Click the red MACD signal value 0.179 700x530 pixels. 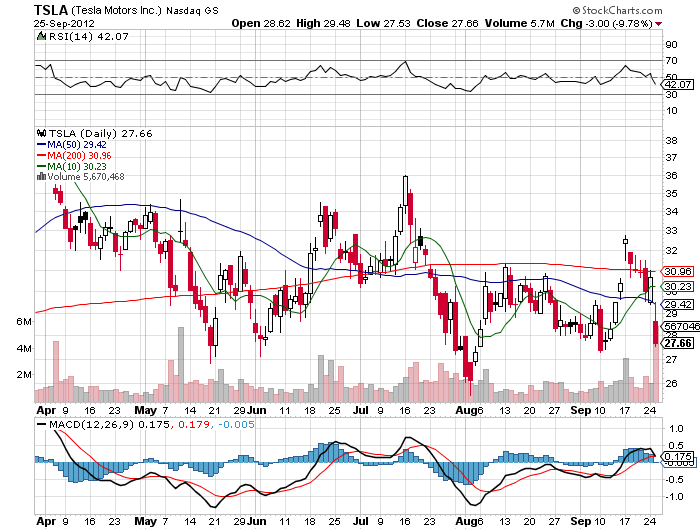pyautogui.click(x=193, y=424)
